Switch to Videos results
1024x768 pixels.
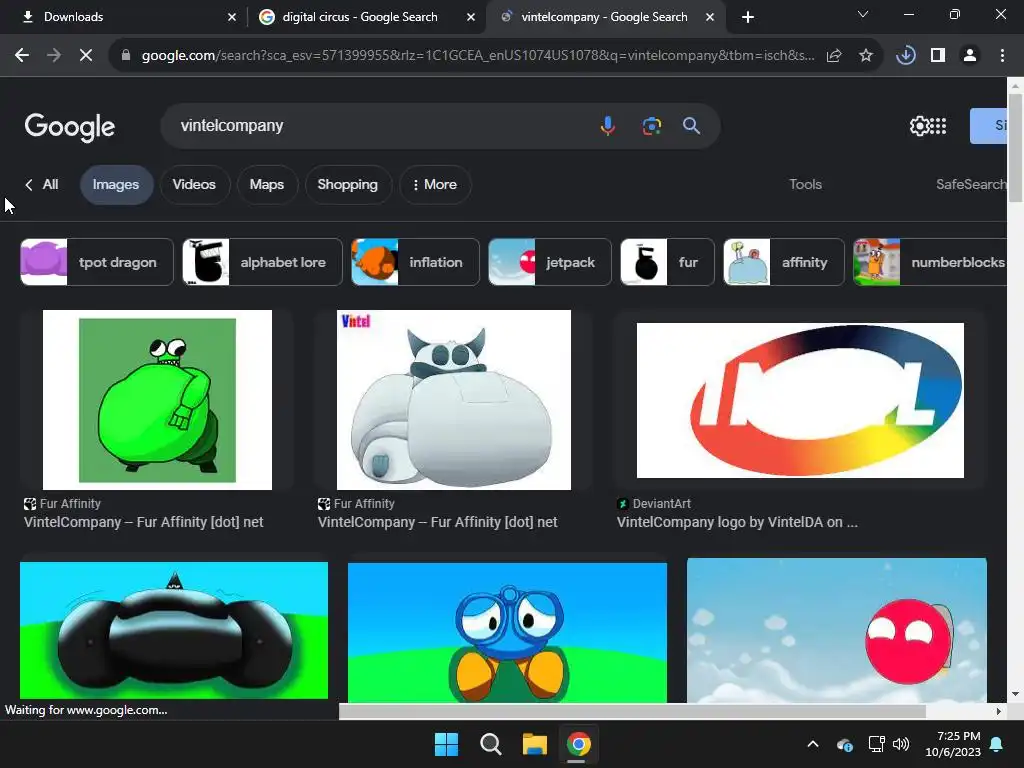[194, 185]
